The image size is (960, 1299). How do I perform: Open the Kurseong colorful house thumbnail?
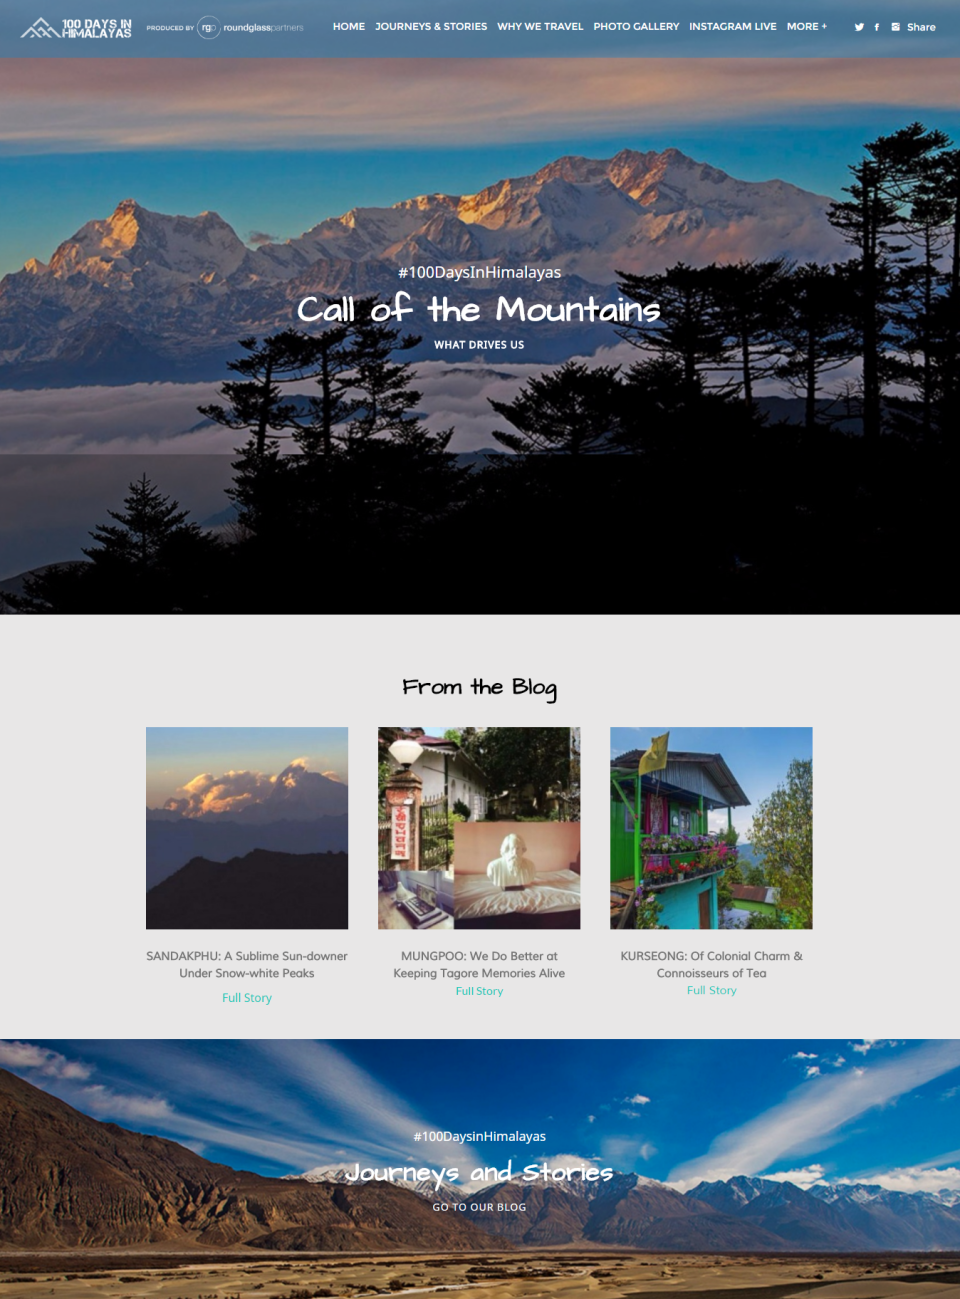[x=711, y=828]
